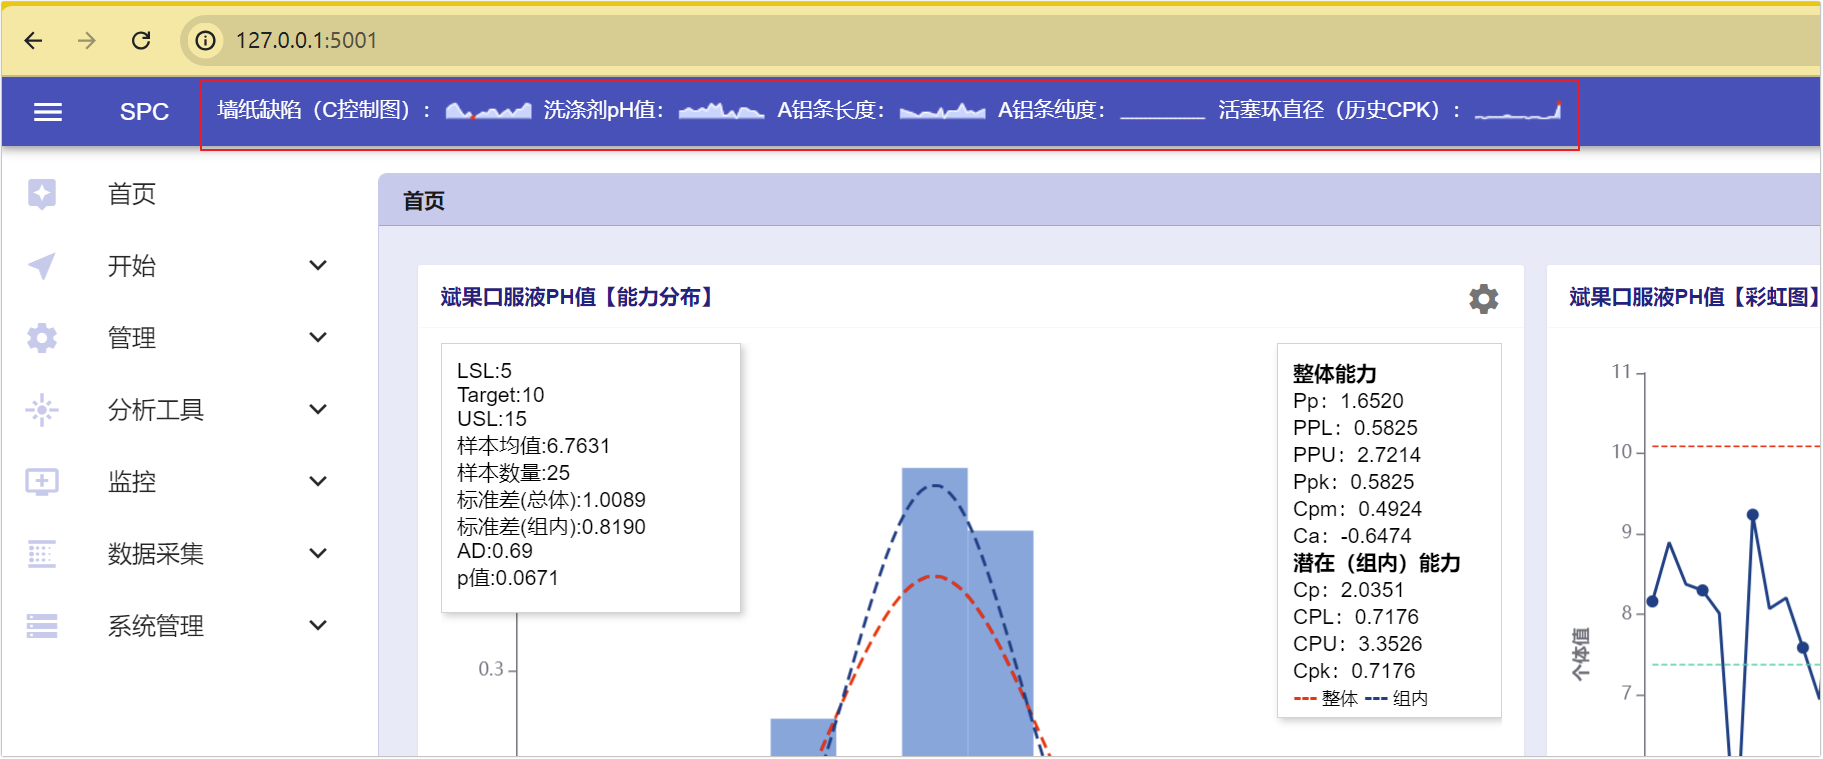Click the 墙纸缺陷 (C控制图) sparkline

point(488,111)
